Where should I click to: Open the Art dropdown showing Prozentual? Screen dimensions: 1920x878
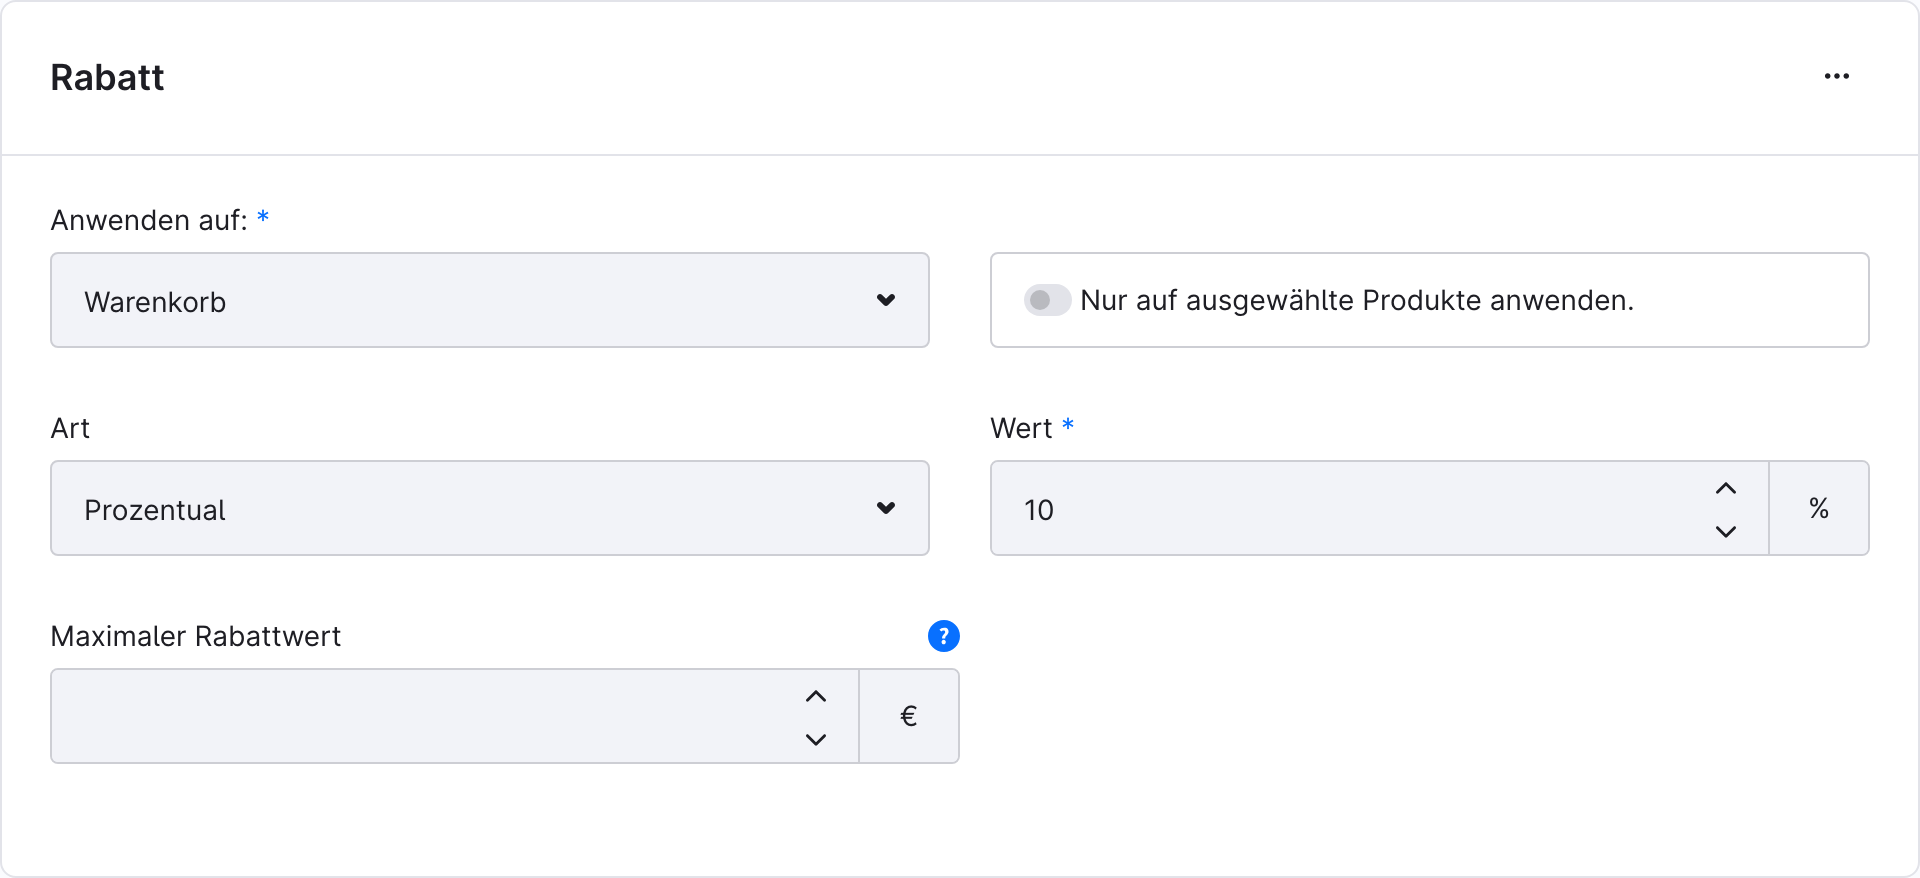490,508
